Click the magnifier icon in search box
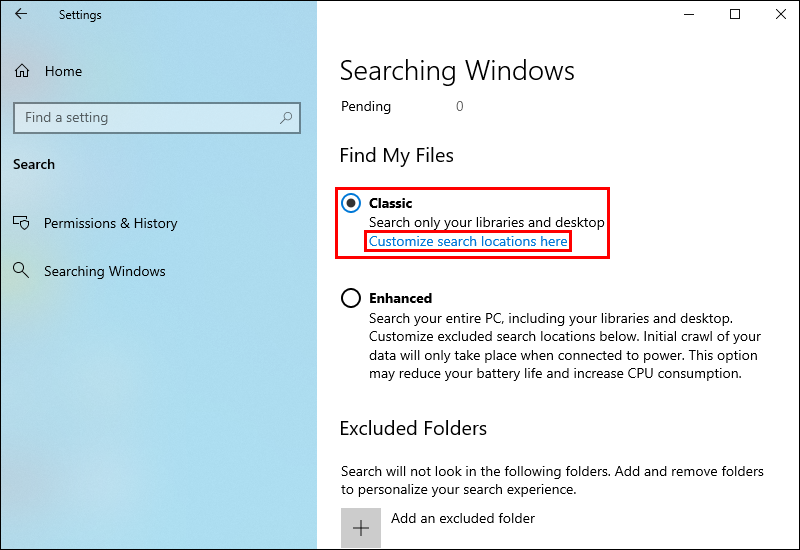Screen dimensions: 800x550 (x=286, y=118)
